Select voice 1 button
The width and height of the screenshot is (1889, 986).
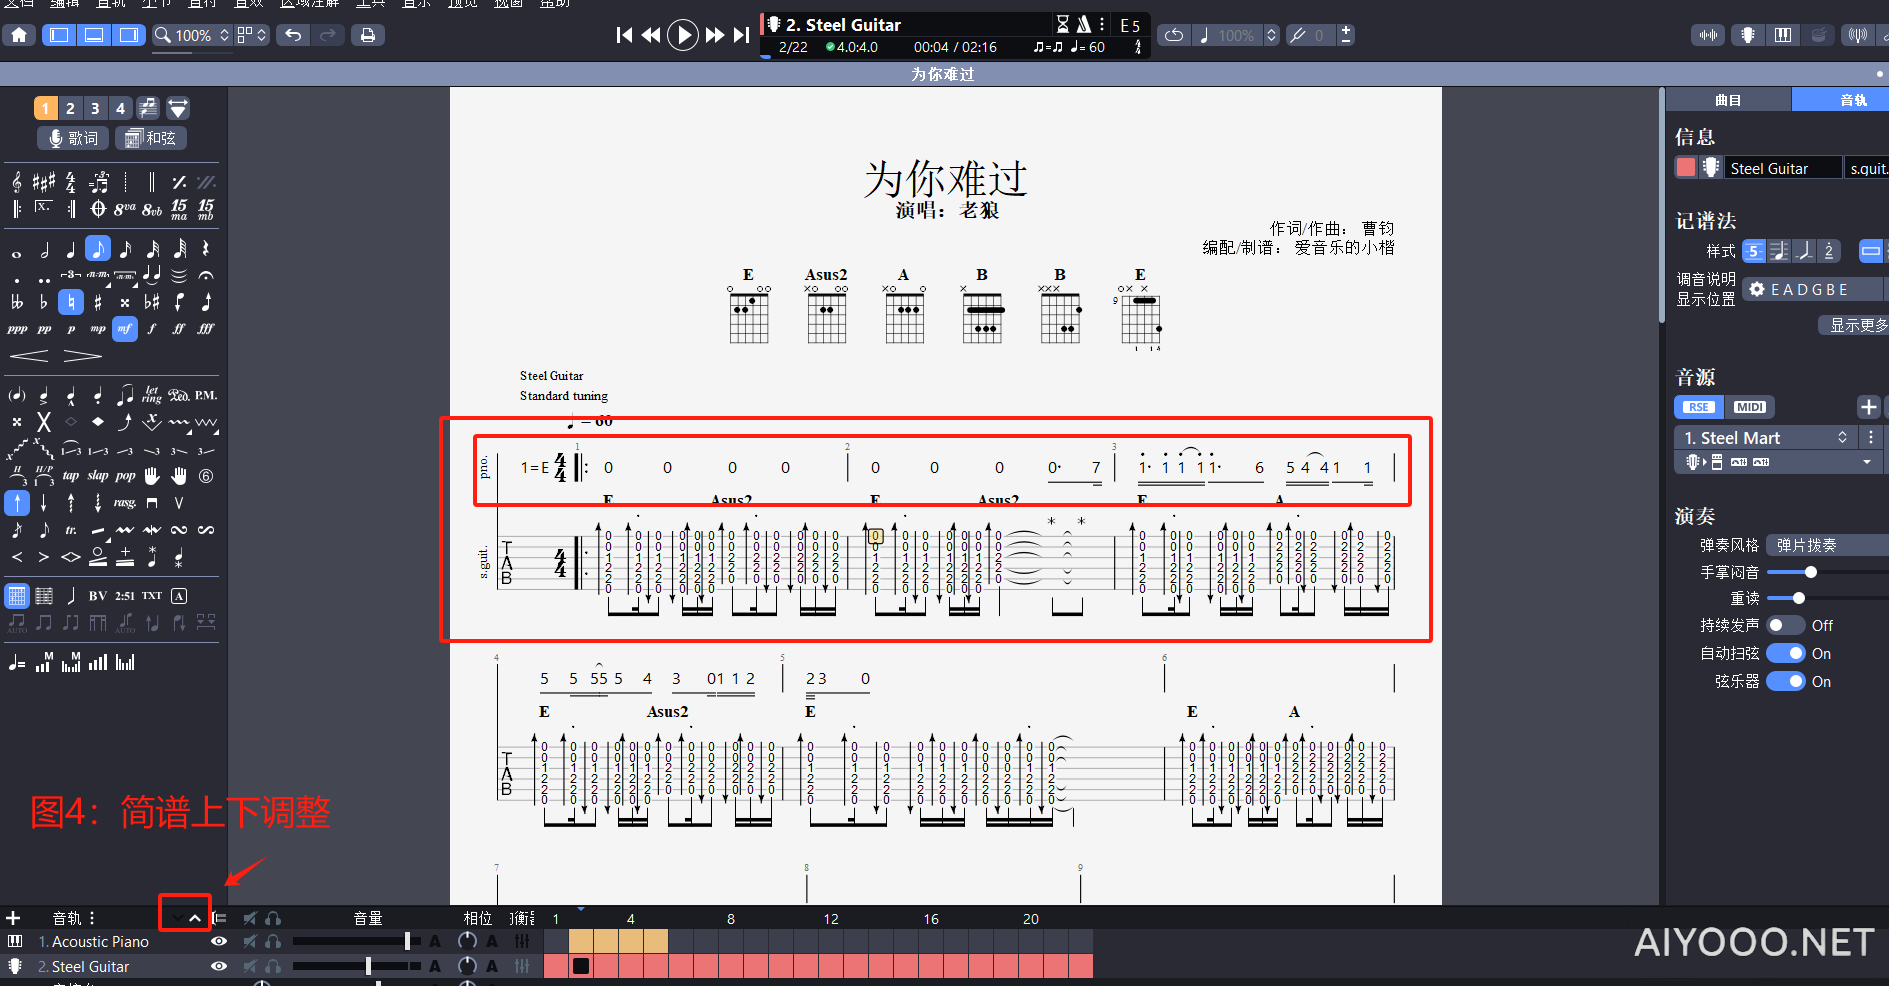[45, 108]
